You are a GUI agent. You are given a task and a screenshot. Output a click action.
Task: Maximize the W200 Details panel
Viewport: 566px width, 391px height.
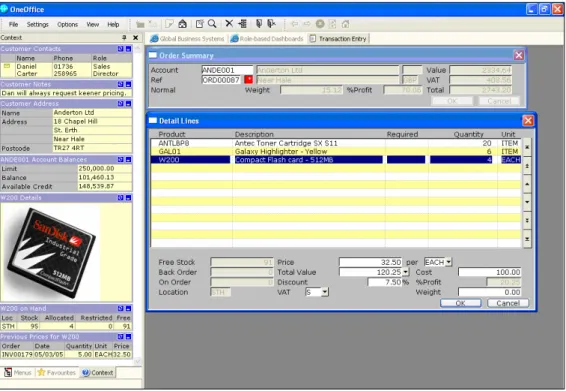point(121,198)
